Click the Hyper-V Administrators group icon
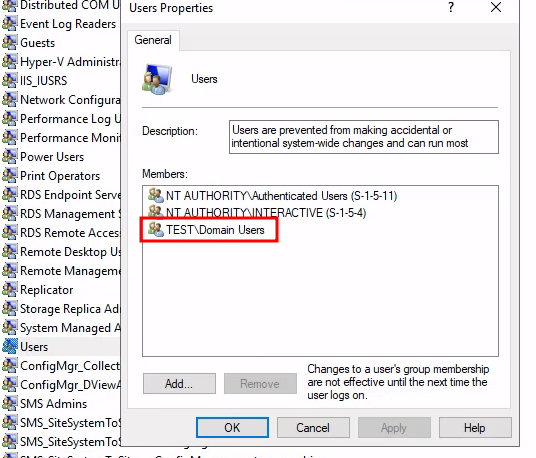This screenshot has height=458, width=536. pyautogui.click(x=9, y=62)
